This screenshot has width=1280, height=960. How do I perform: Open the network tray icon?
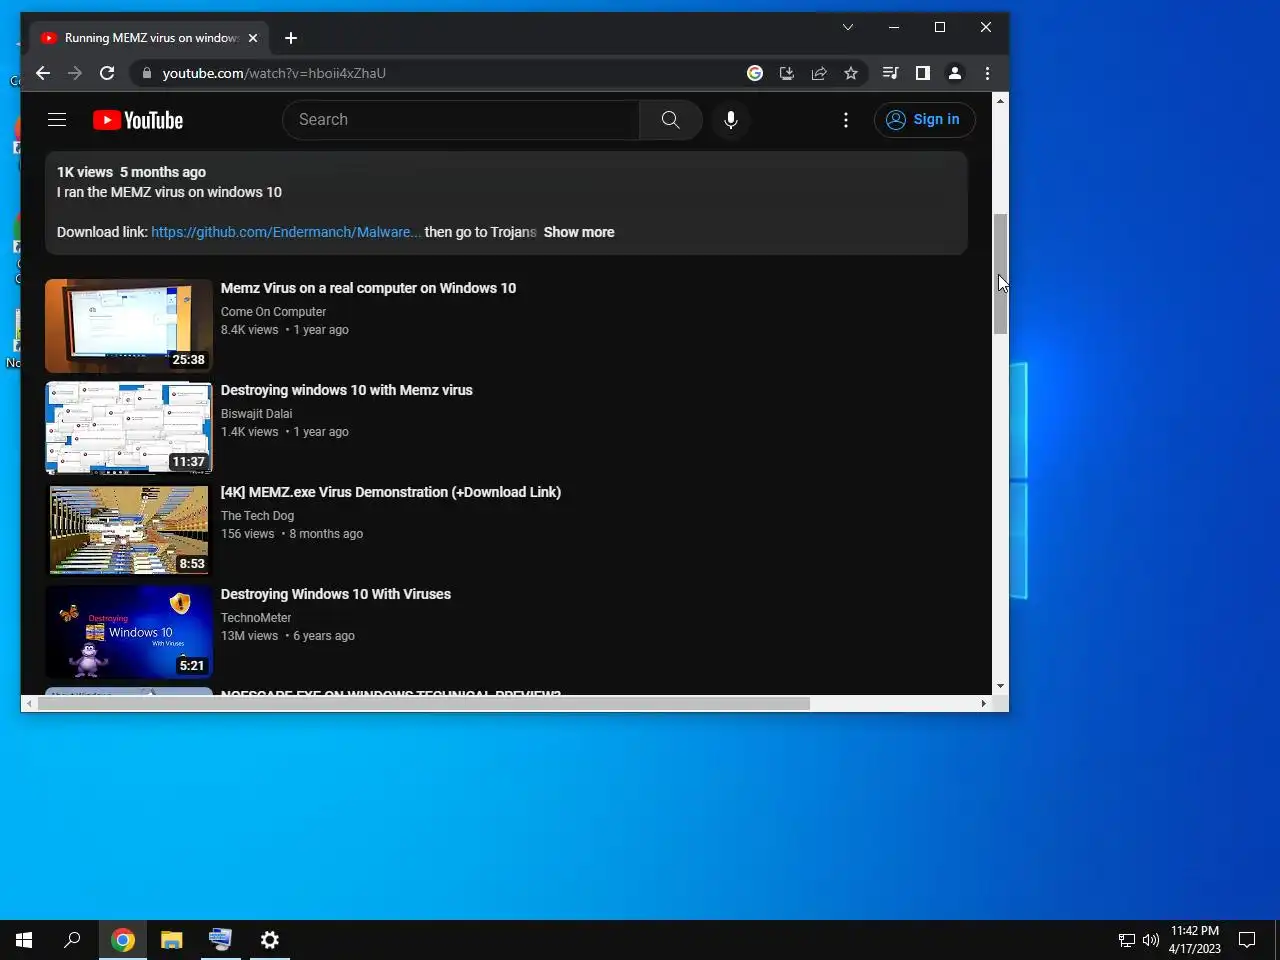tap(1127, 940)
